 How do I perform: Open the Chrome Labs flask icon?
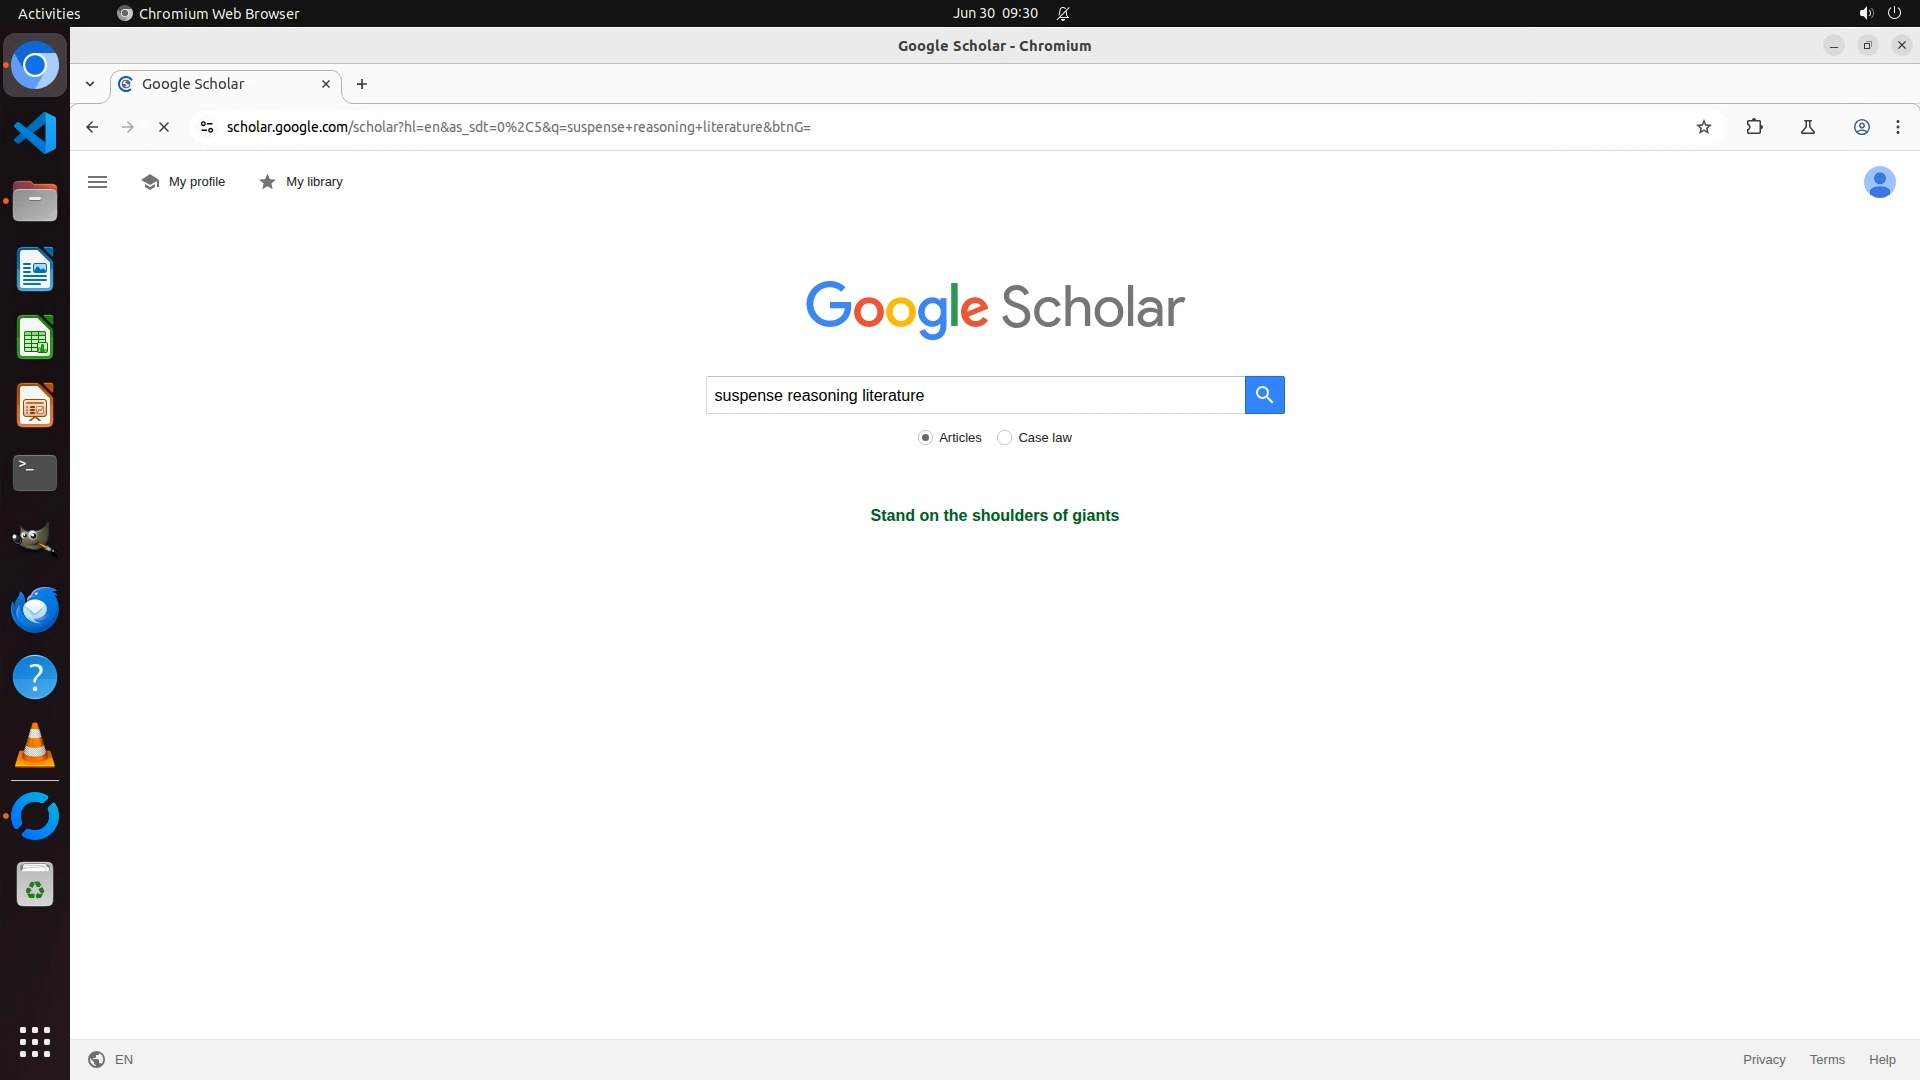pyautogui.click(x=1808, y=127)
